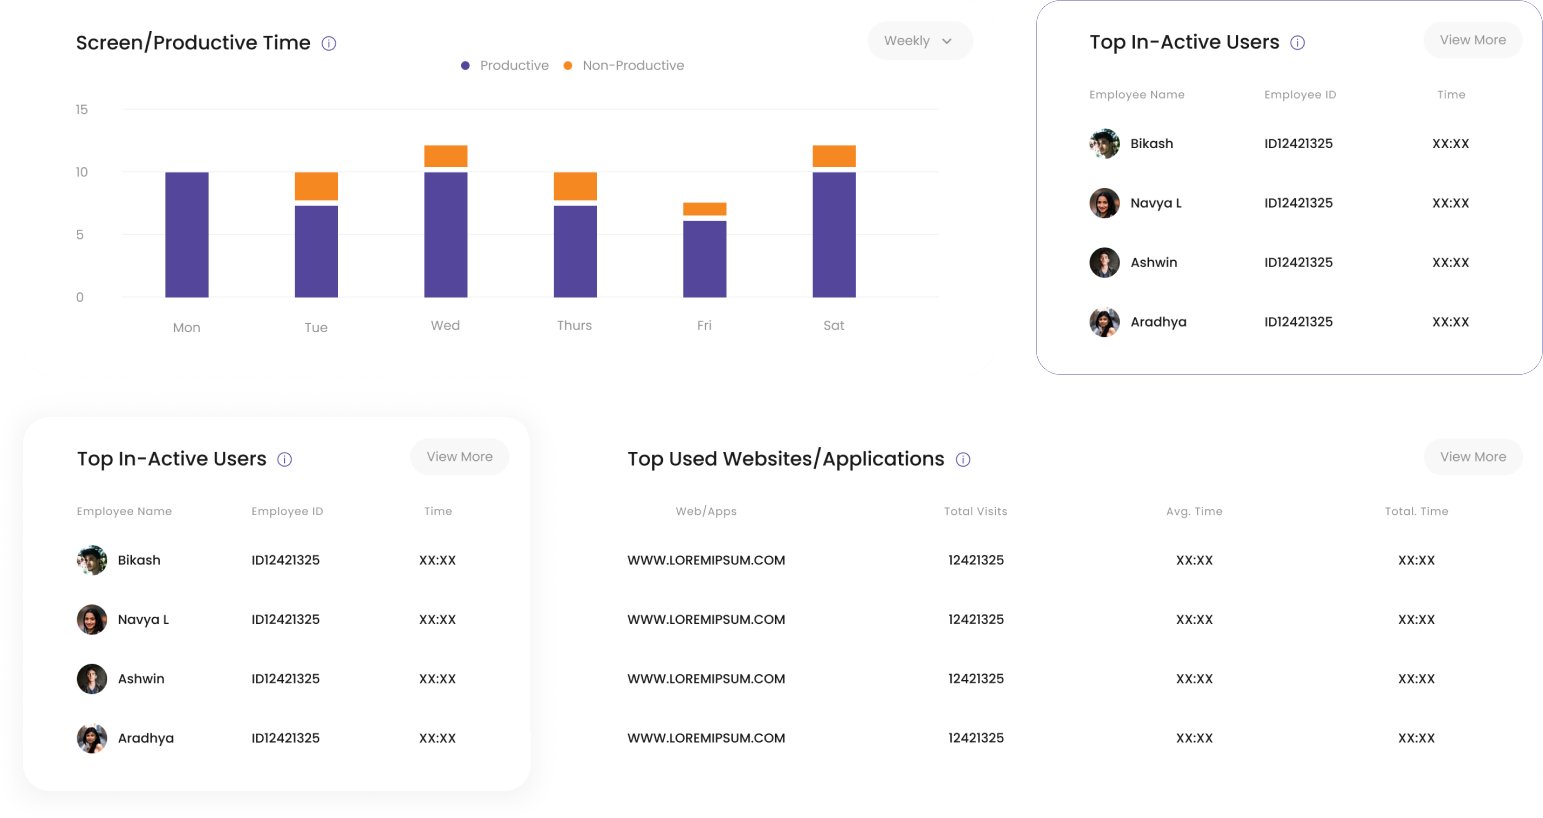Screen dimensions: 1543x818
Task: Select the orange Non-Productive segment for Wed
Action: [446, 156]
